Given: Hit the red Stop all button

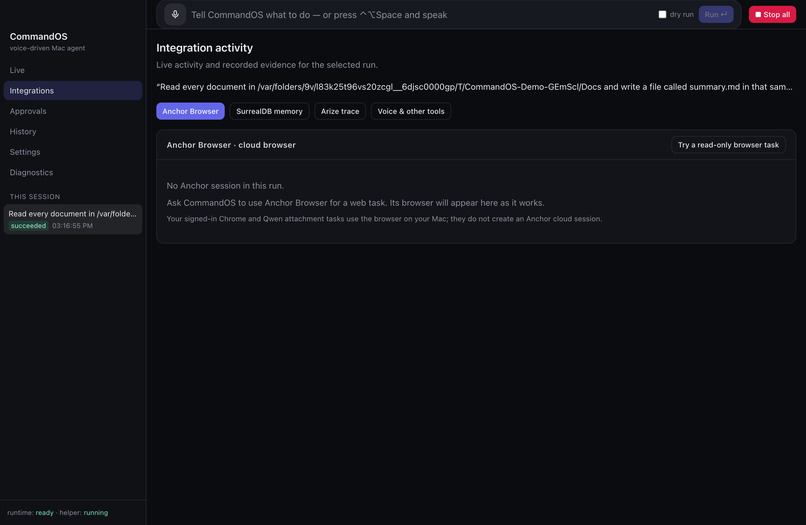Looking at the screenshot, I should pos(772,14).
